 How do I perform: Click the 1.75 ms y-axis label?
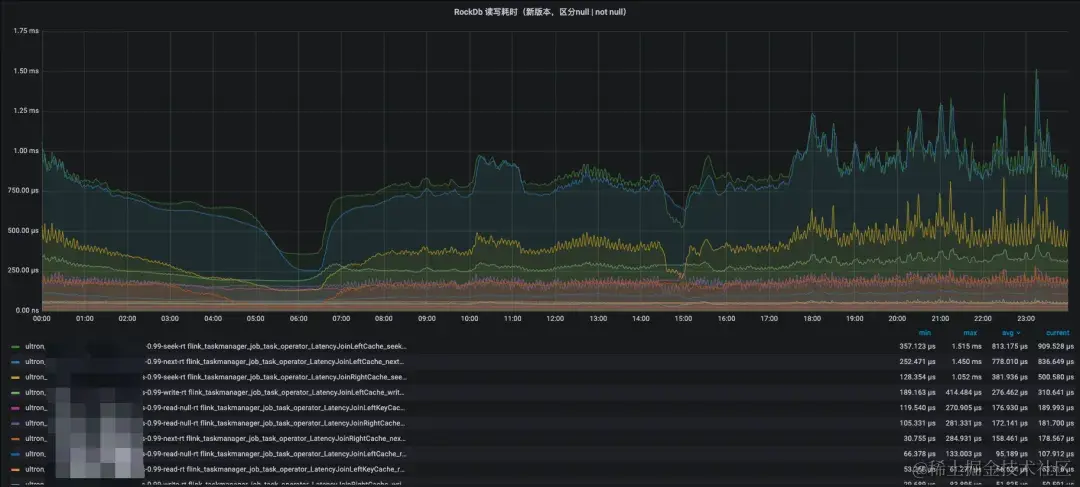[26, 31]
